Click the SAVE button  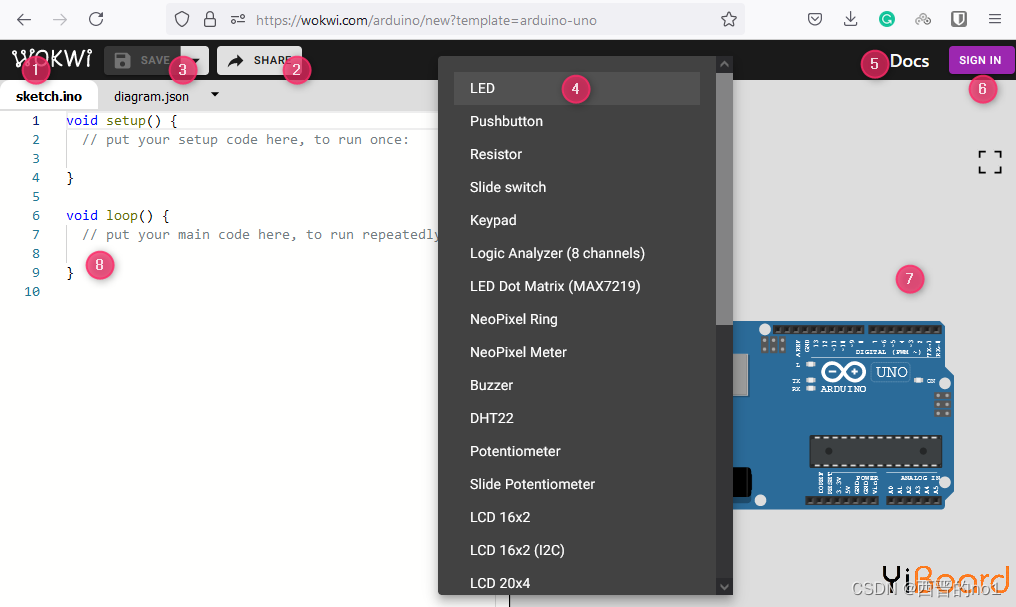point(143,60)
